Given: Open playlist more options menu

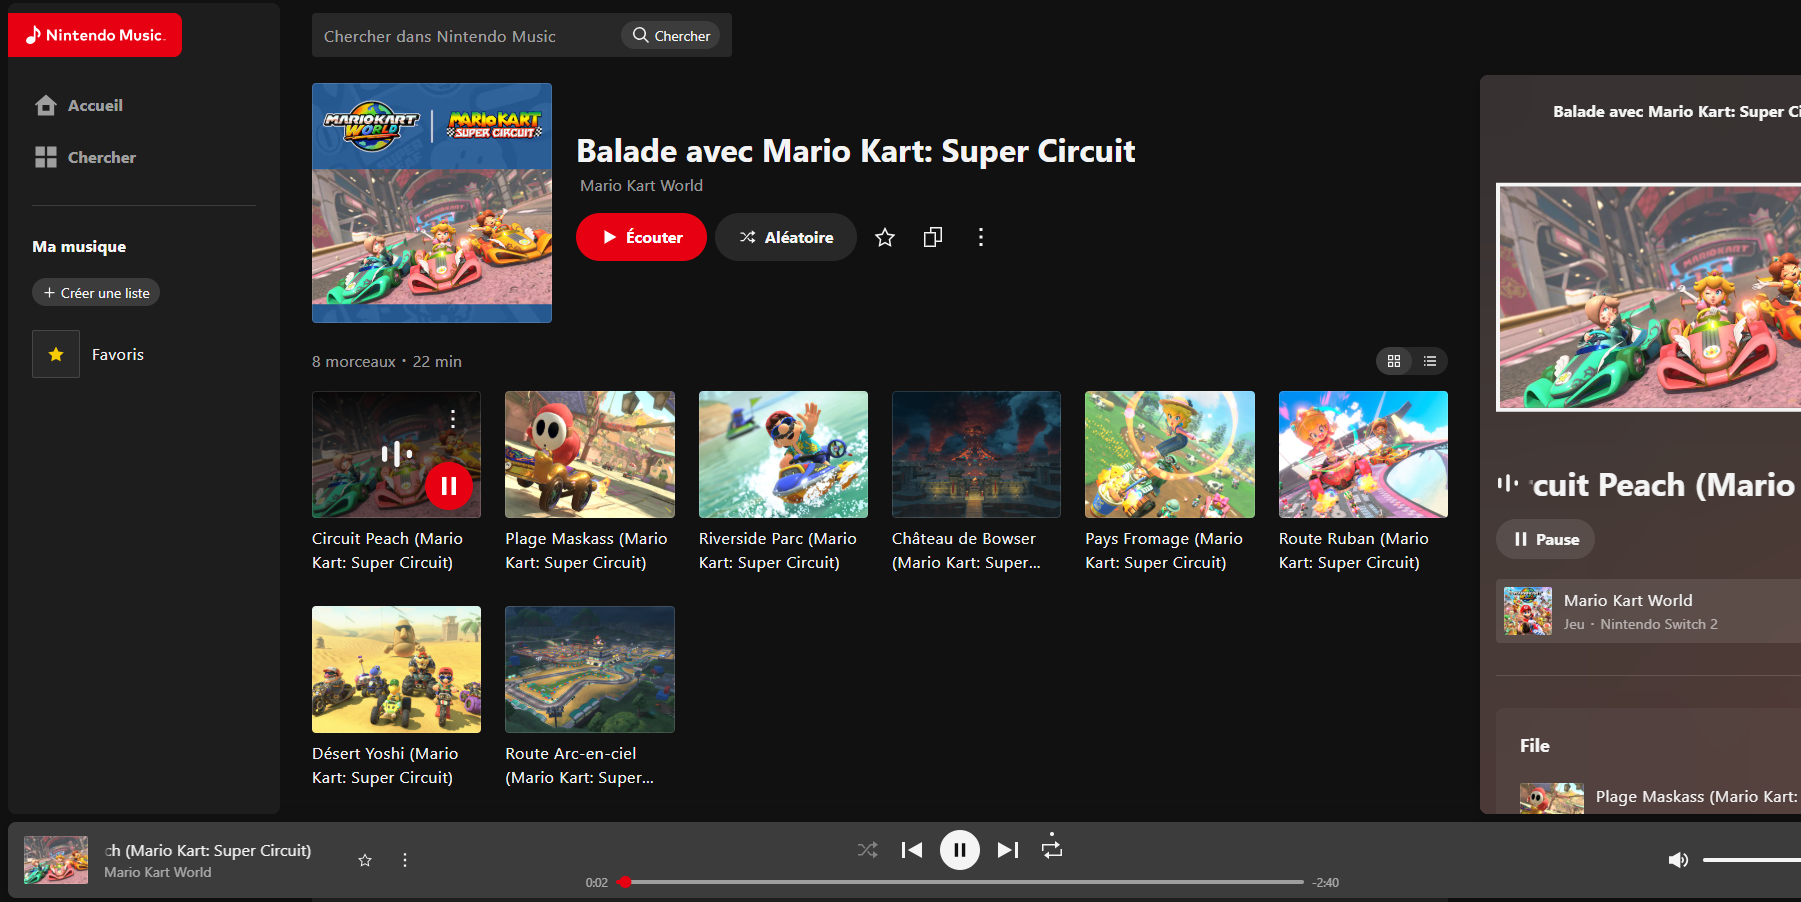Looking at the screenshot, I should coord(981,237).
